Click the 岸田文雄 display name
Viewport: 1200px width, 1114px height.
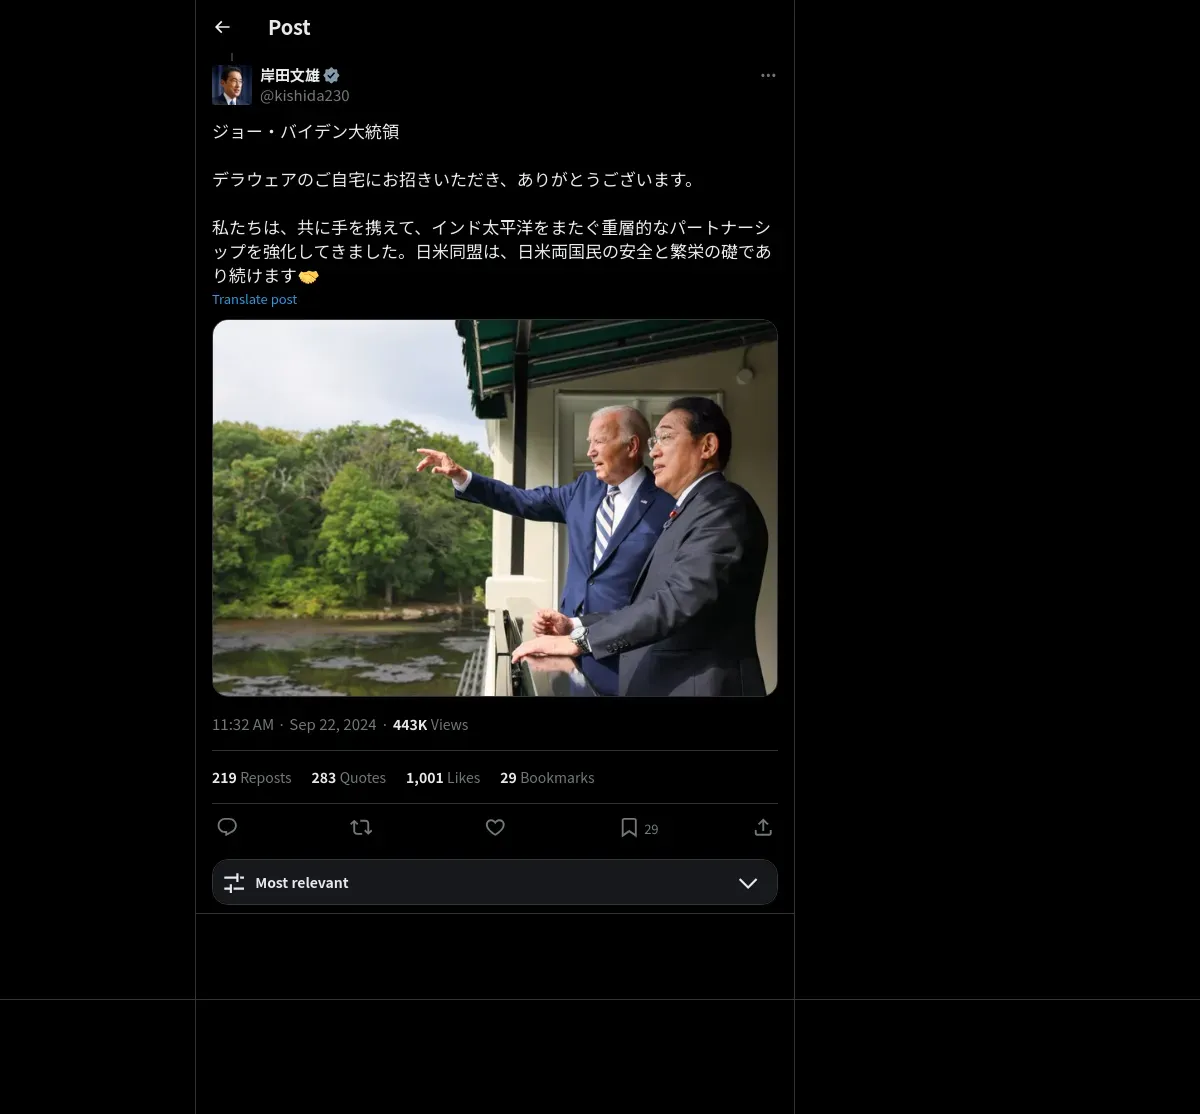coord(290,75)
